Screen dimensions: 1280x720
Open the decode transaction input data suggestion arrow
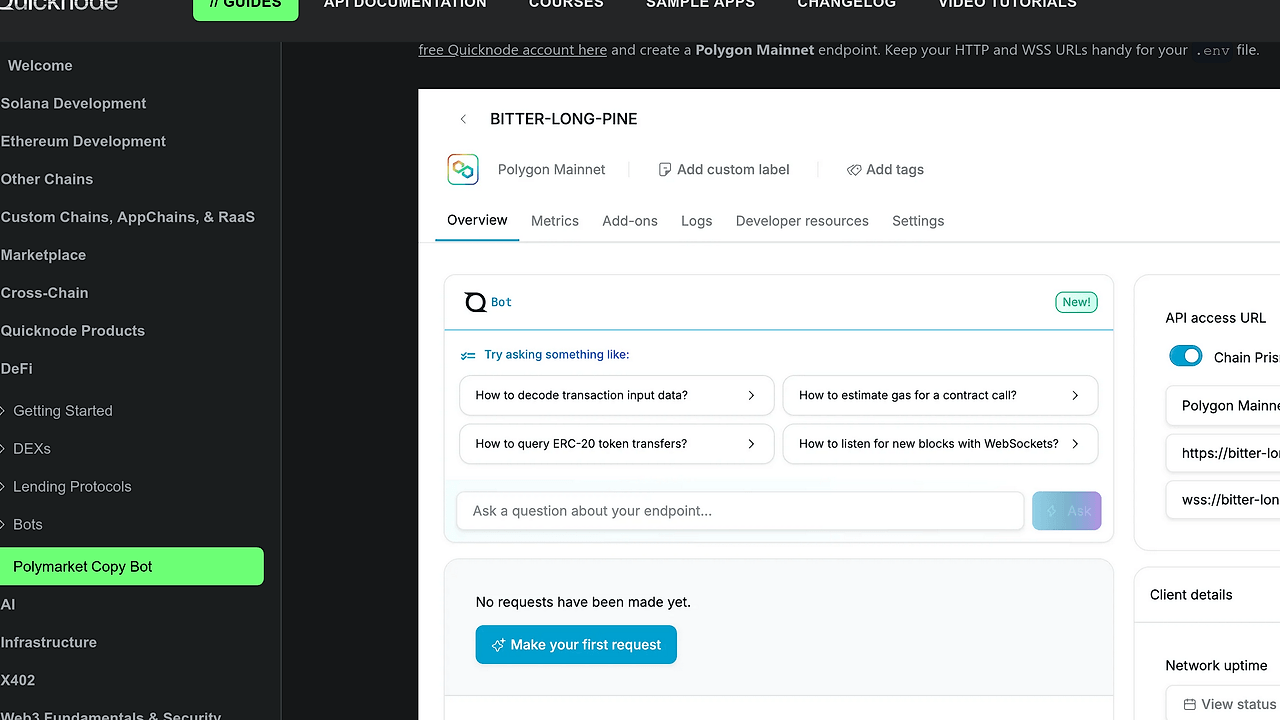[751, 395]
